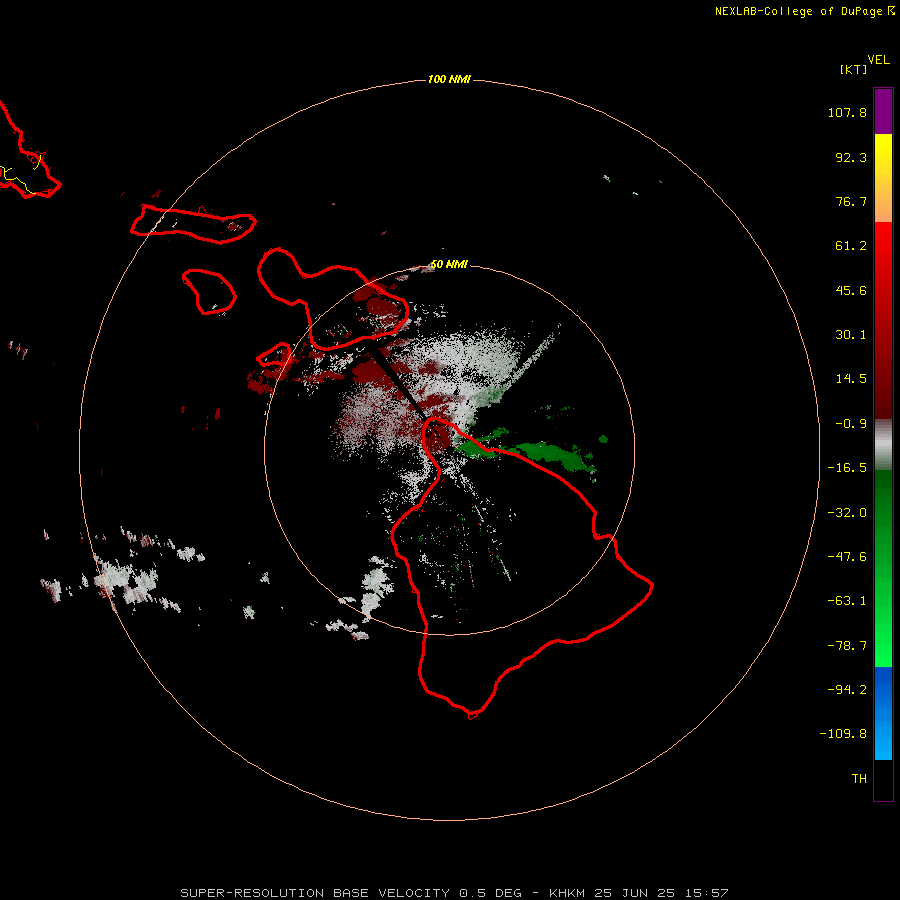900x900 pixels.
Task: Click the 15:57 timestamp in caption
Action: click(x=706, y=893)
